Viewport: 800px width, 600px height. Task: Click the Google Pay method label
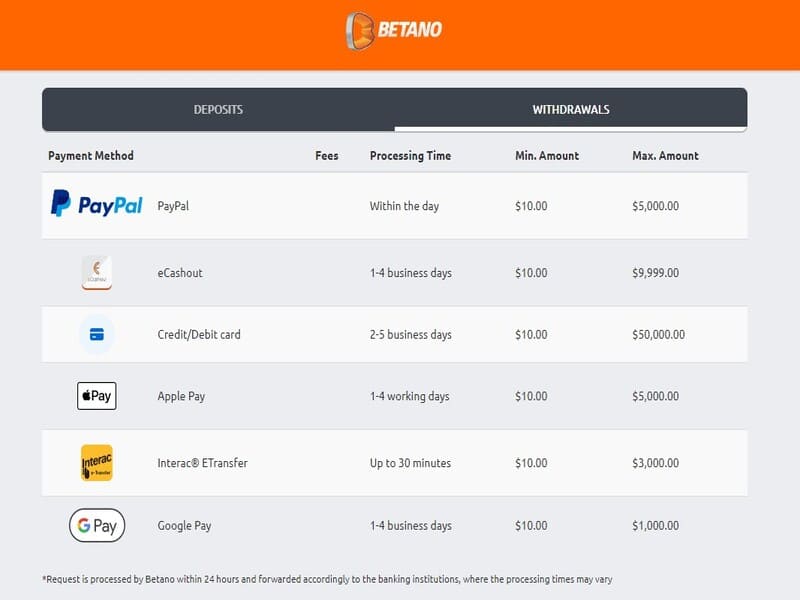(184, 526)
